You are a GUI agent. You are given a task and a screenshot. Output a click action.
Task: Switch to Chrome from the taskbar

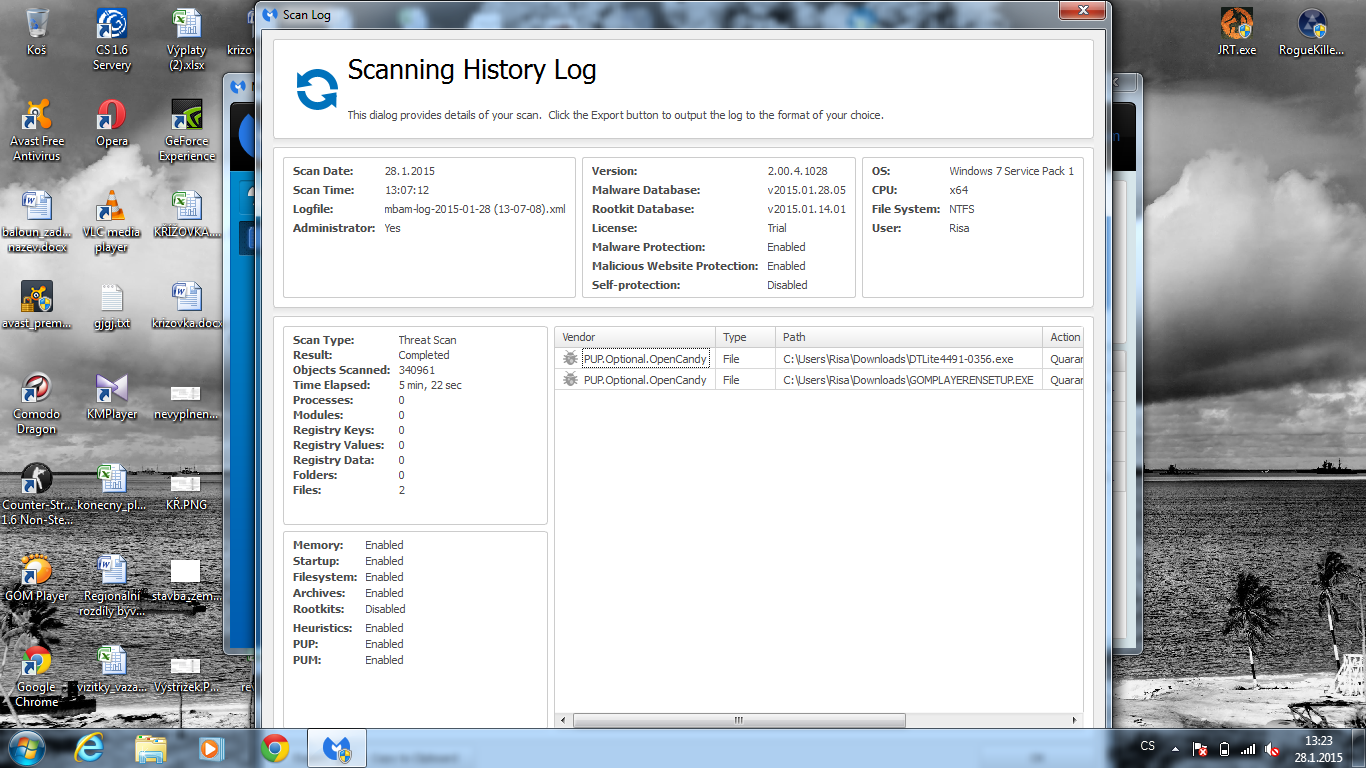point(274,748)
